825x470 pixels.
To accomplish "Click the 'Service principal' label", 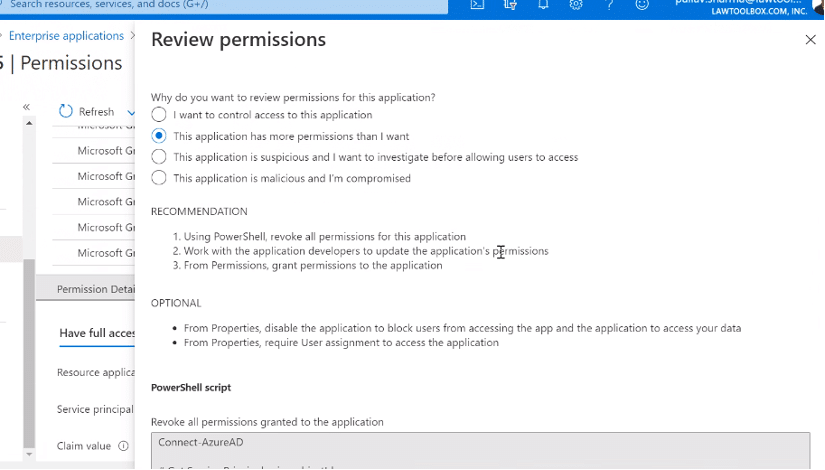I will pyautogui.click(x=95, y=409).
